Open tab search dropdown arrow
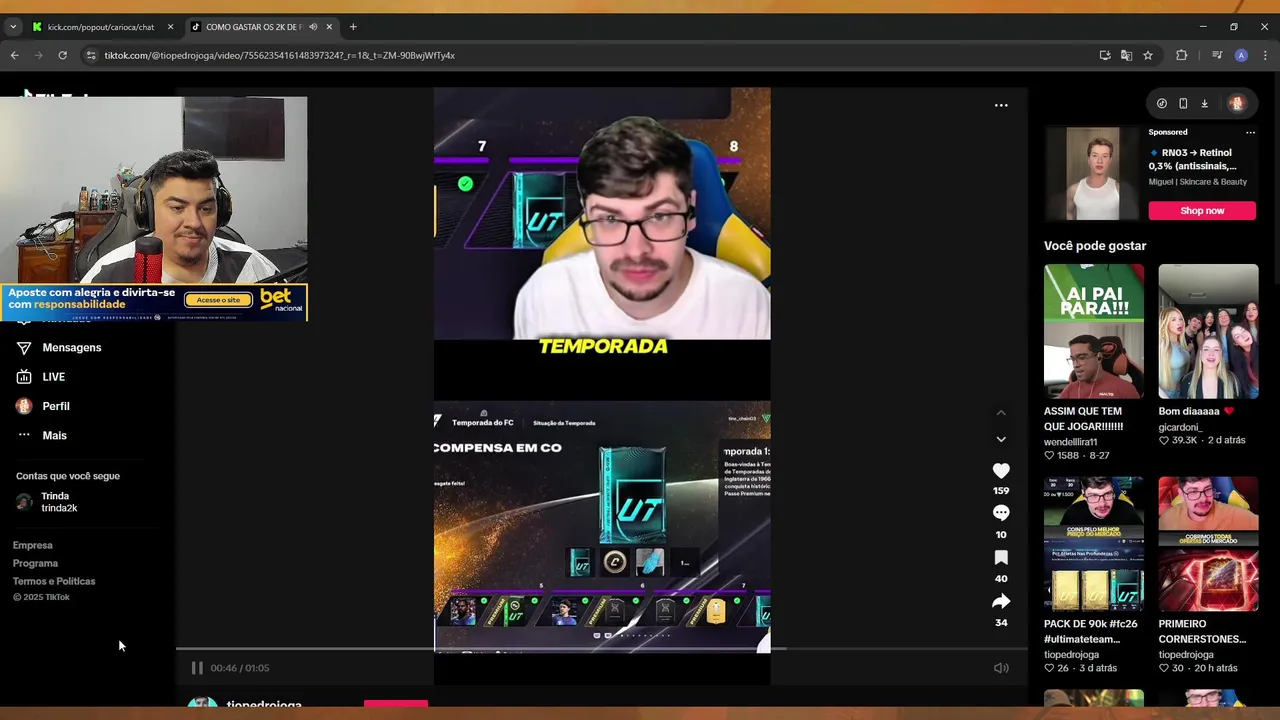 (x=13, y=27)
